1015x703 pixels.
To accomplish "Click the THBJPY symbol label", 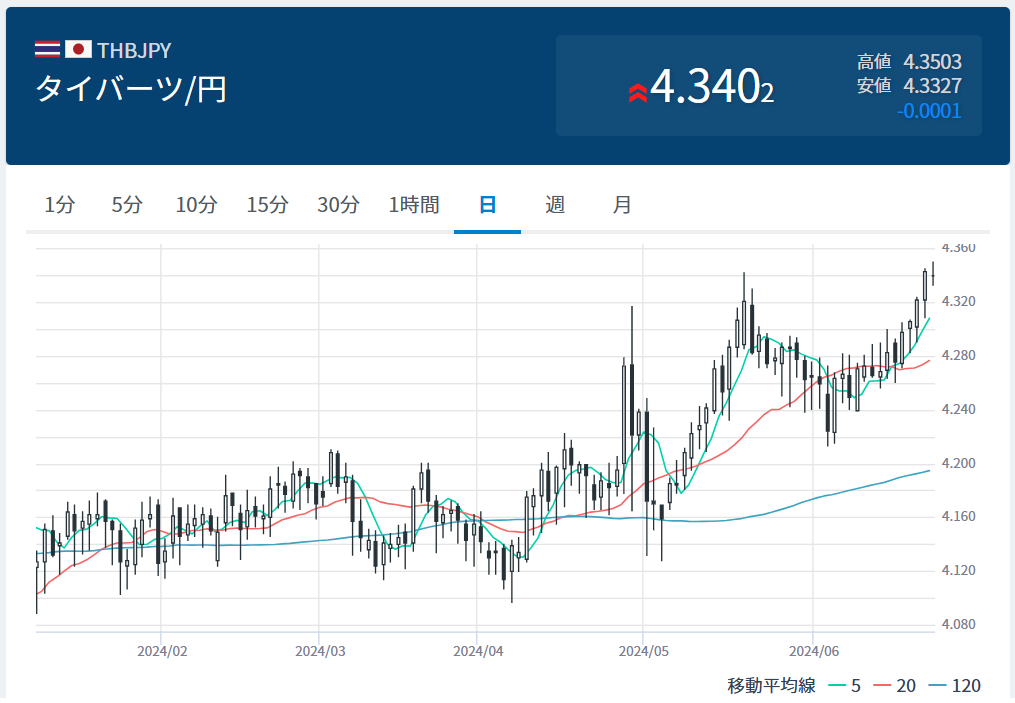I will click(x=134, y=50).
